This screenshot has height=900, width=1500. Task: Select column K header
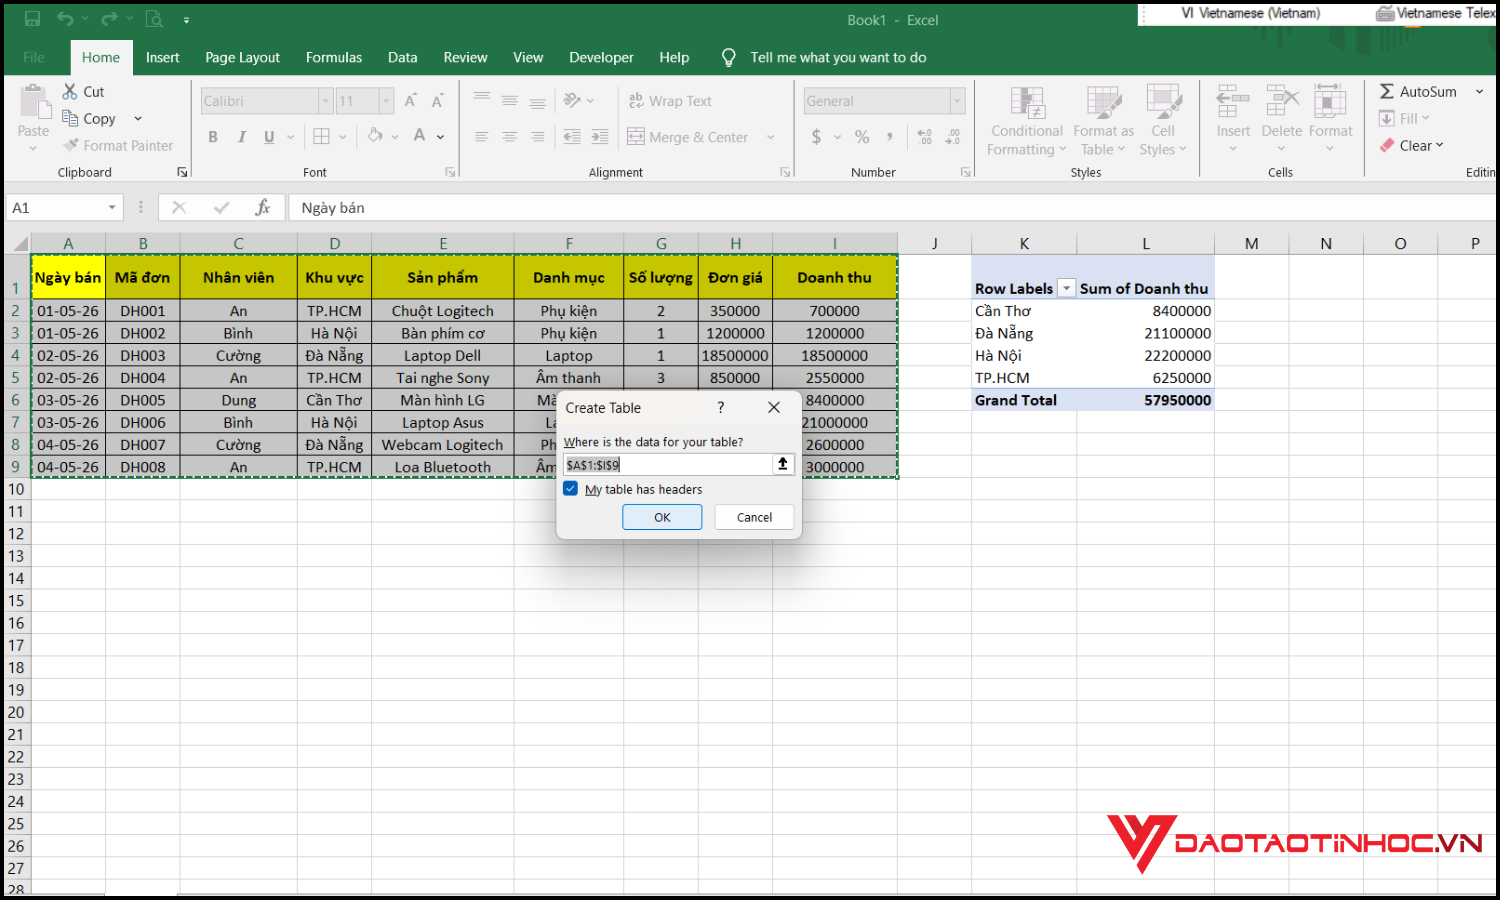[1024, 243]
